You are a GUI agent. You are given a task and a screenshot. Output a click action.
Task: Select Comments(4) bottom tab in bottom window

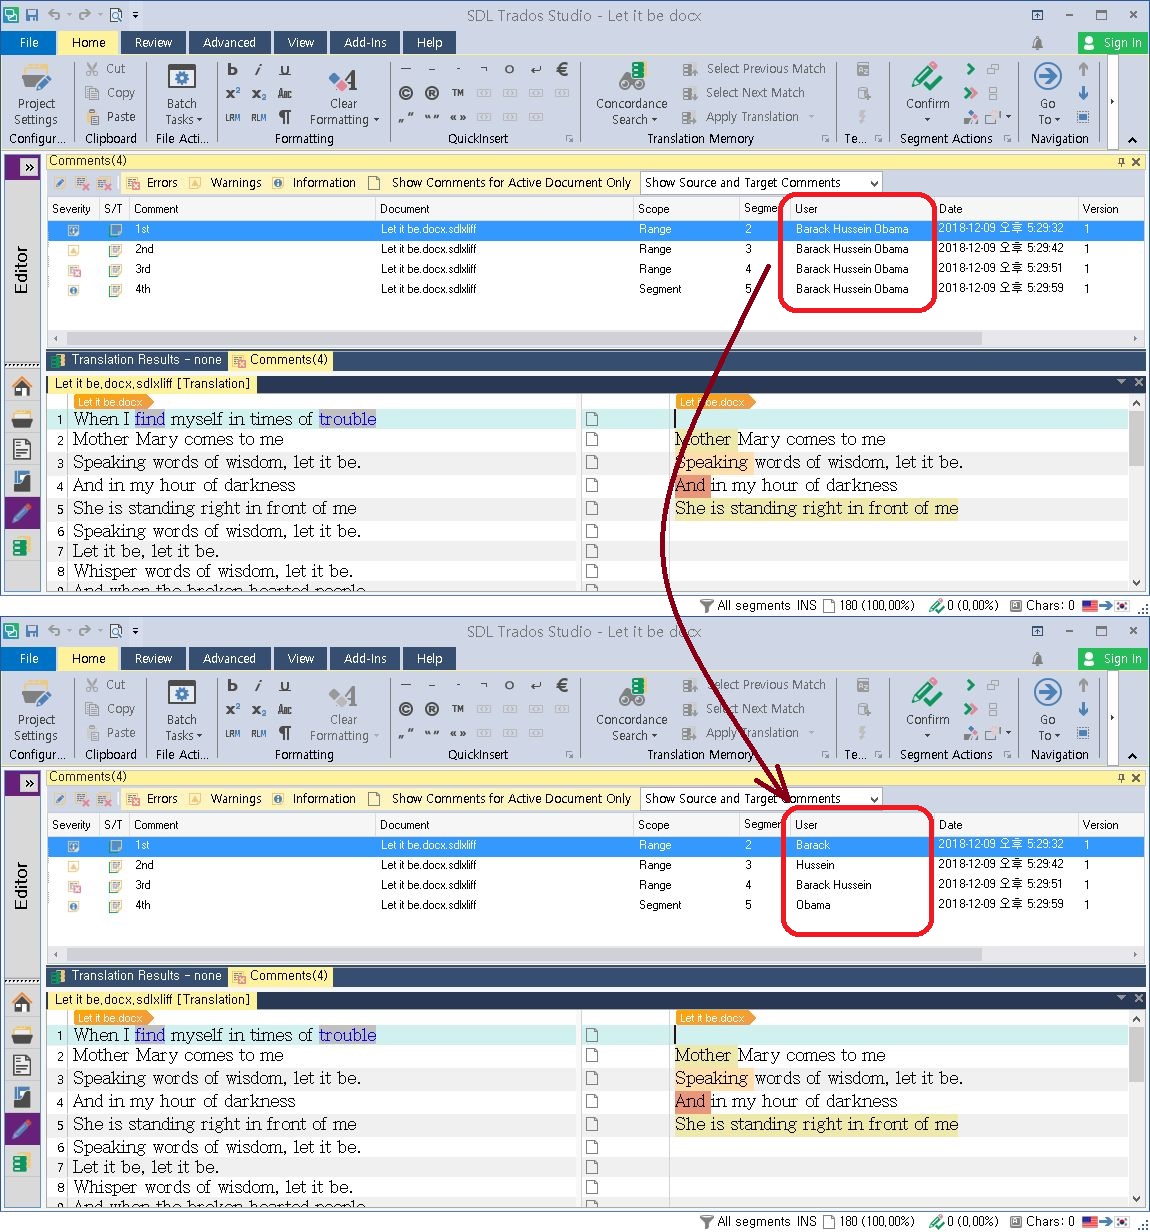(x=281, y=976)
